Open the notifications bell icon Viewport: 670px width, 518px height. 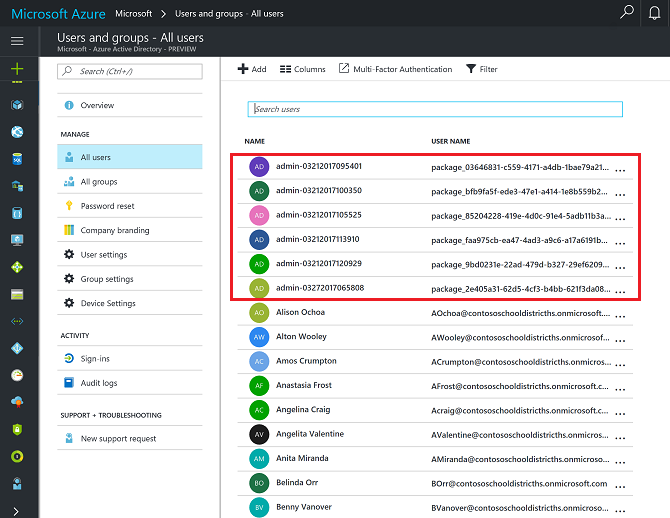(x=655, y=13)
